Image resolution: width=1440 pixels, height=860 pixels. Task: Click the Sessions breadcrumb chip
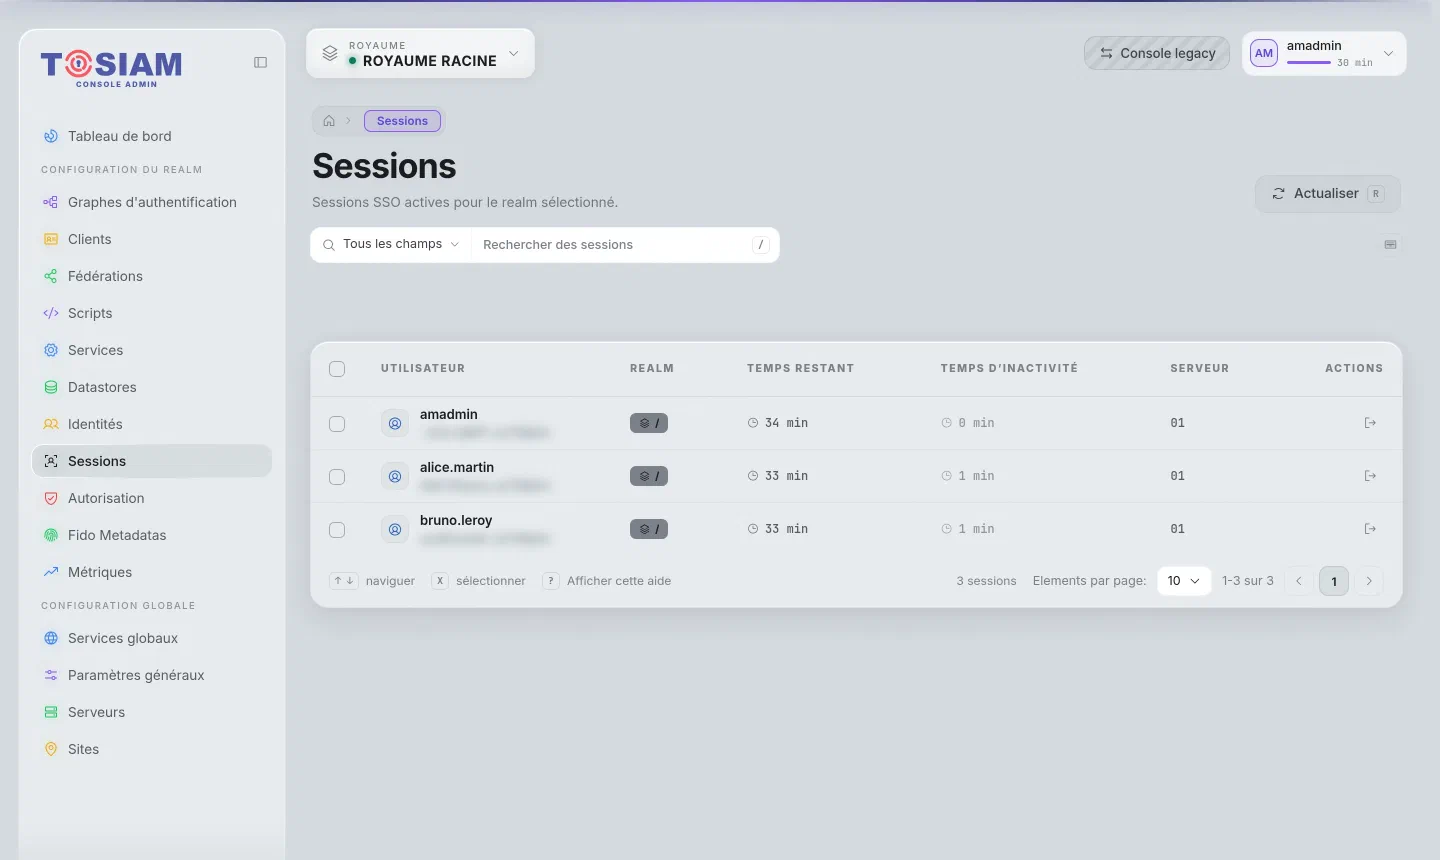pos(402,121)
